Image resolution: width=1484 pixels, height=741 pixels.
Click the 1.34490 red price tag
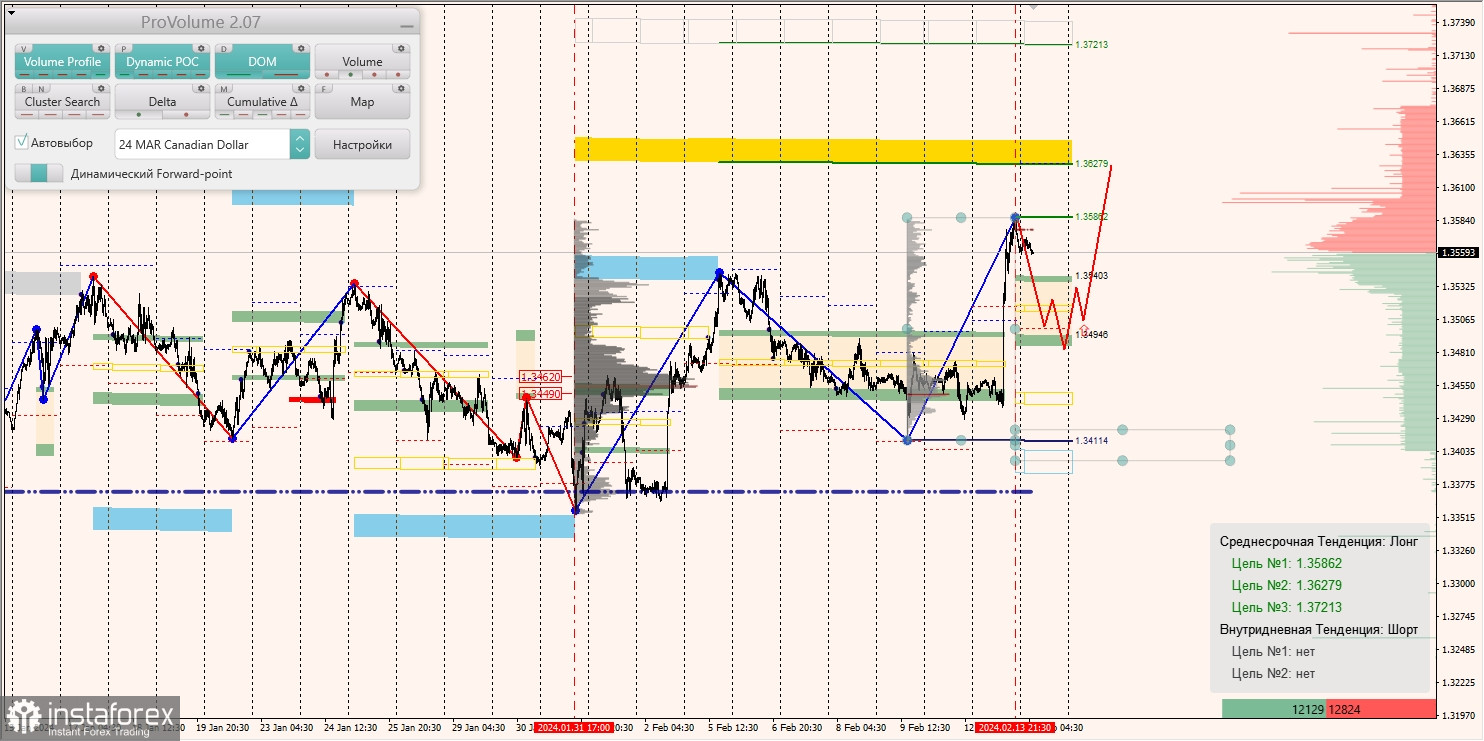click(541, 394)
